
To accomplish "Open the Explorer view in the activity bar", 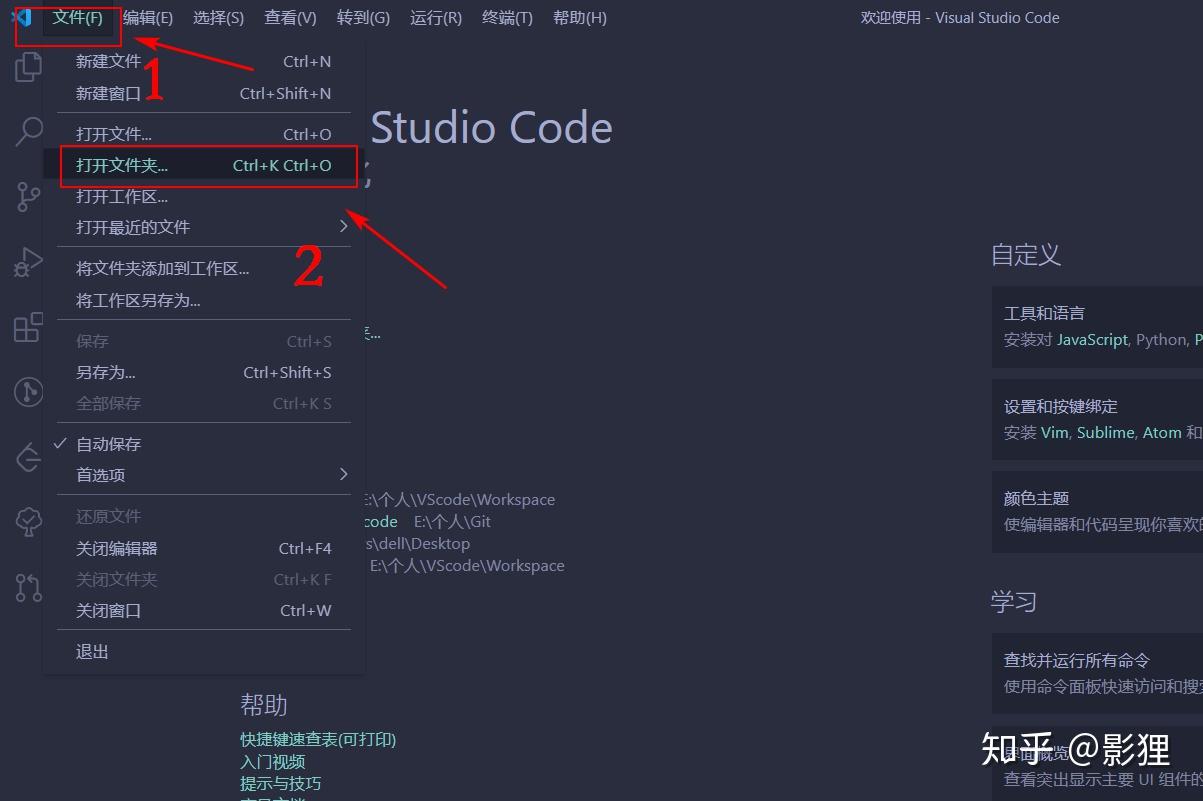I will [x=27, y=66].
